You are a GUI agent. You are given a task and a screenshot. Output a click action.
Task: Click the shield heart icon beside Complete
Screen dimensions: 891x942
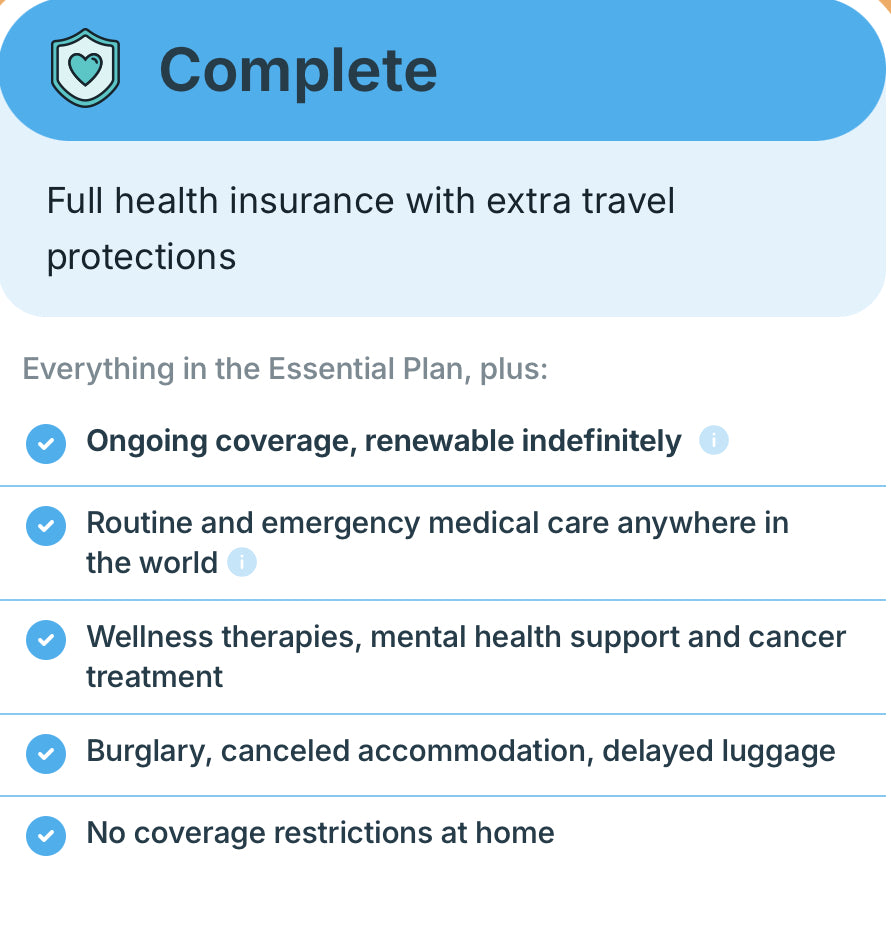(85, 68)
